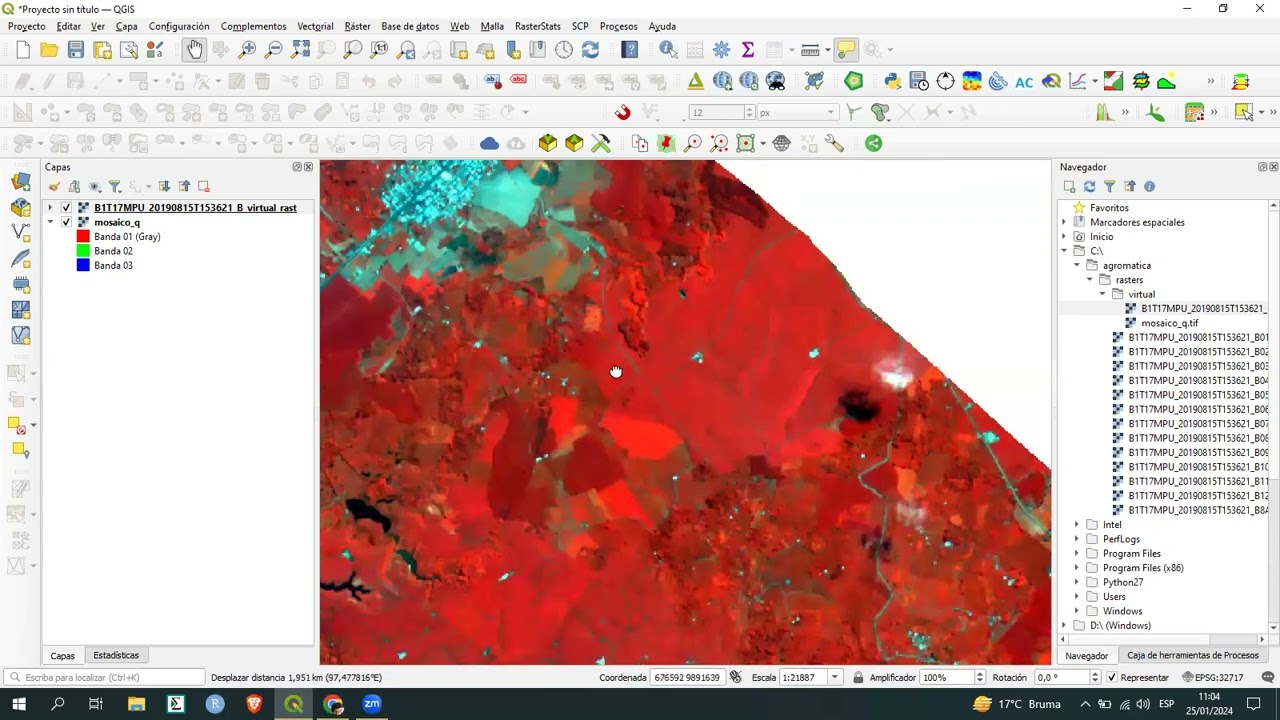Filter legend icon in Capas panel

click(x=115, y=186)
